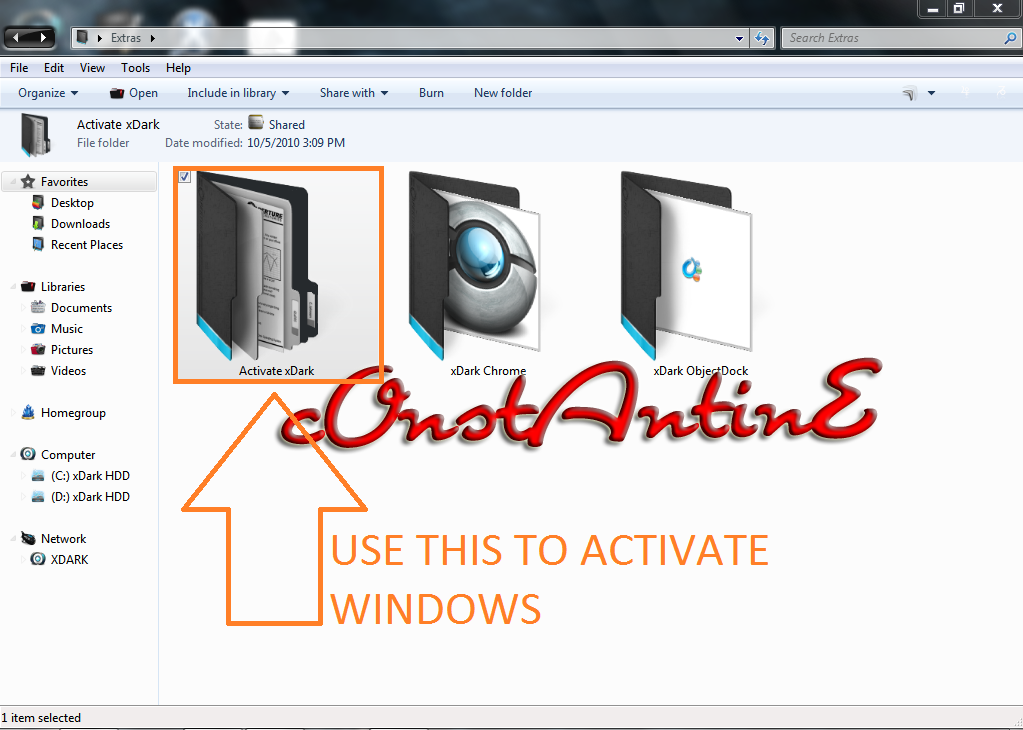Select Computer in the navigation pane

(x=68, y=455)
